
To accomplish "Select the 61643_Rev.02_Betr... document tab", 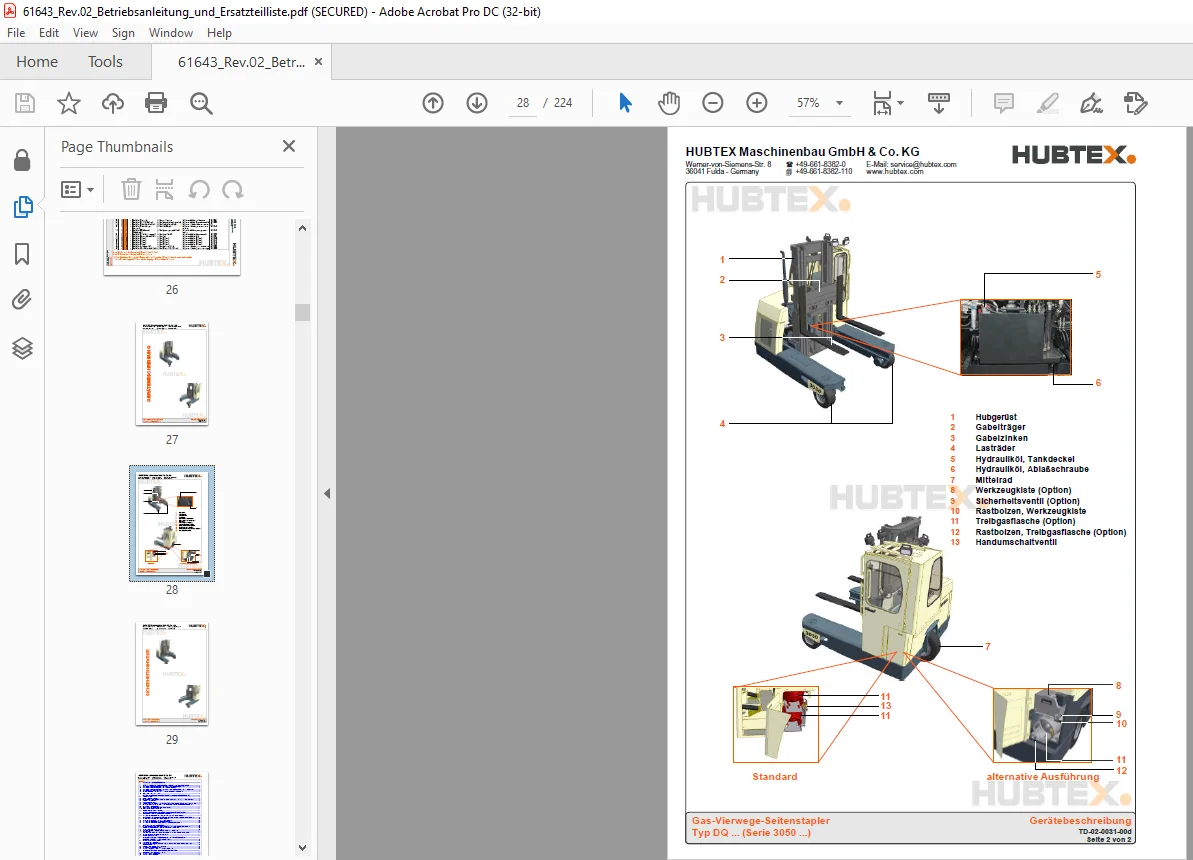I will 241,62.
